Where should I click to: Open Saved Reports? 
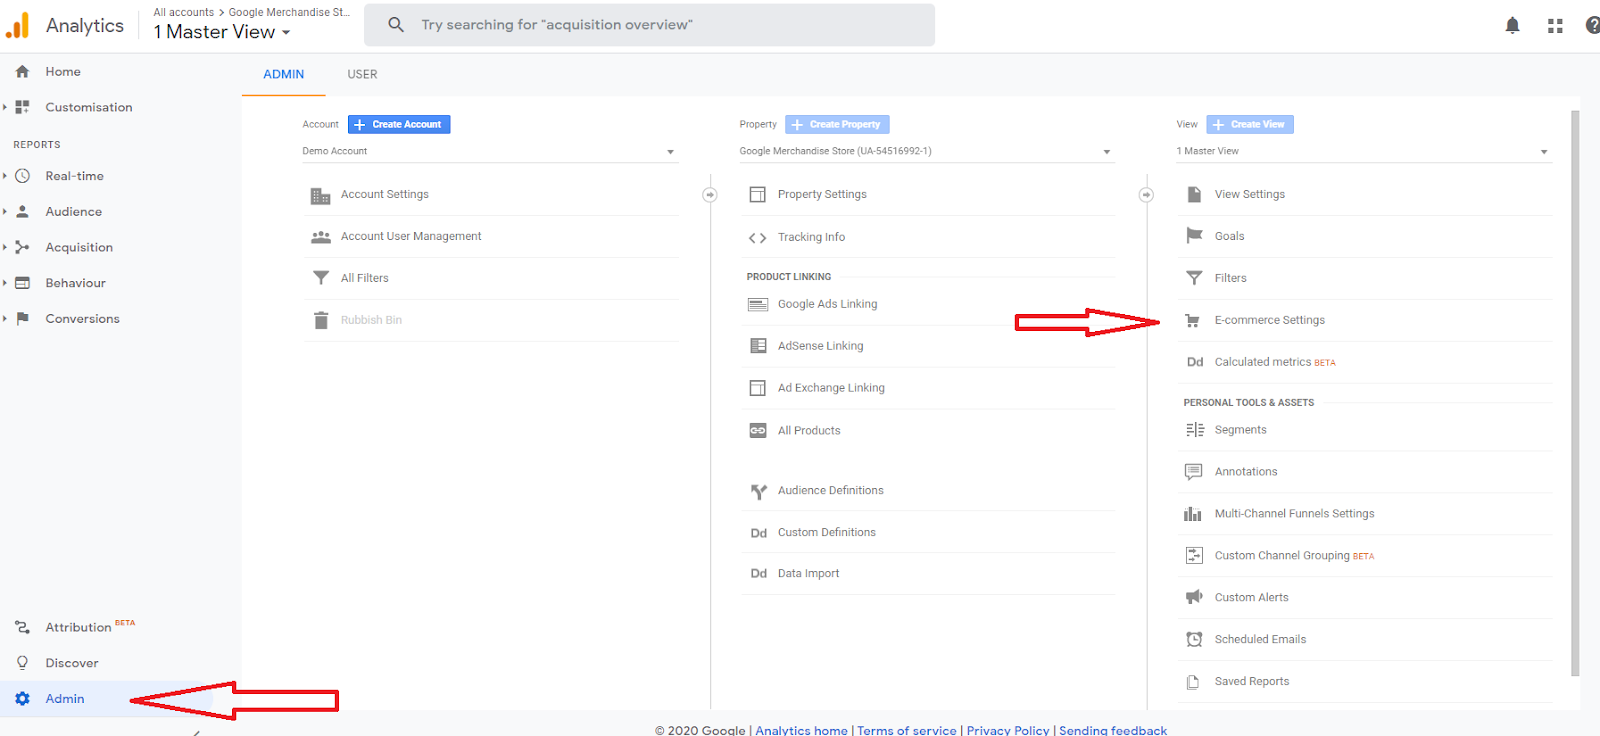[1252, 681]
